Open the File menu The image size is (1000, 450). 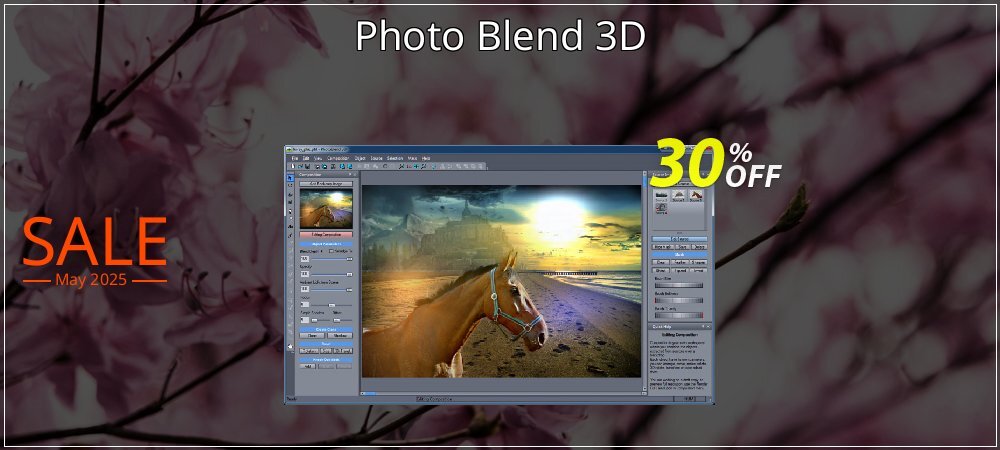tap(295, 158)
